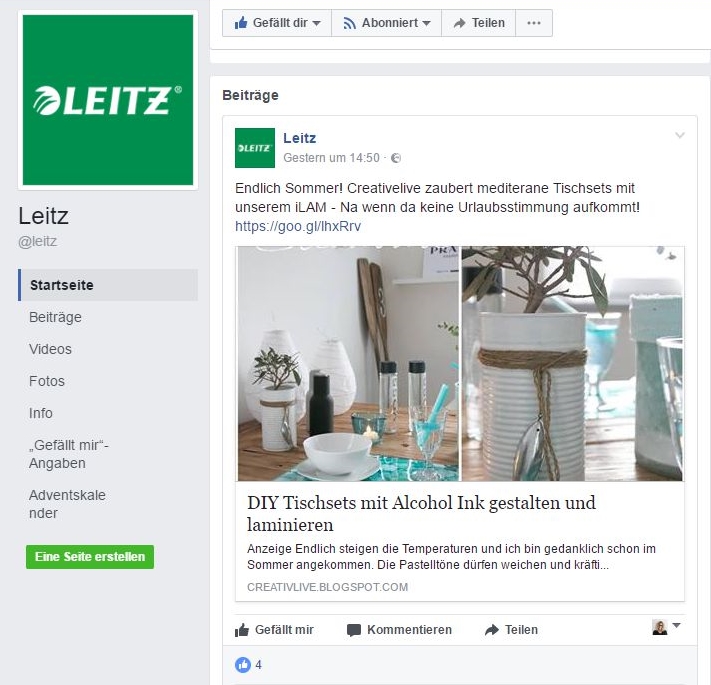Open the profile picture selector dropdown
711x685 pixels.
tap(666, 627)
